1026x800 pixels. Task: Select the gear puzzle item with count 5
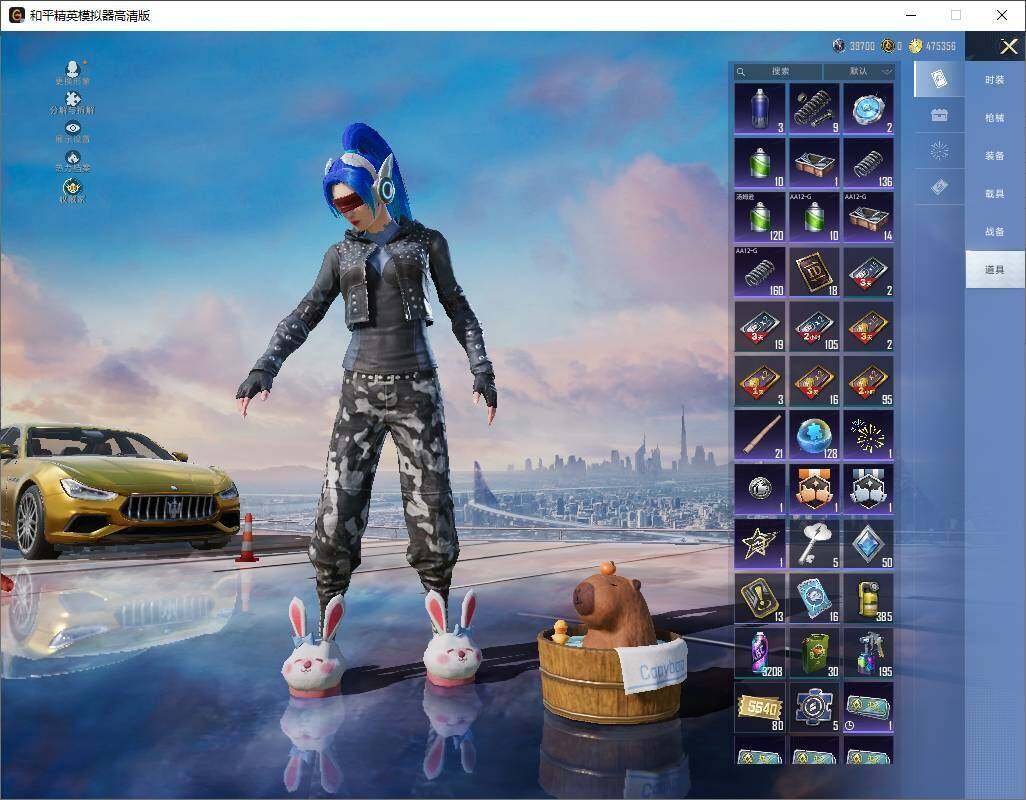[814, 707]
